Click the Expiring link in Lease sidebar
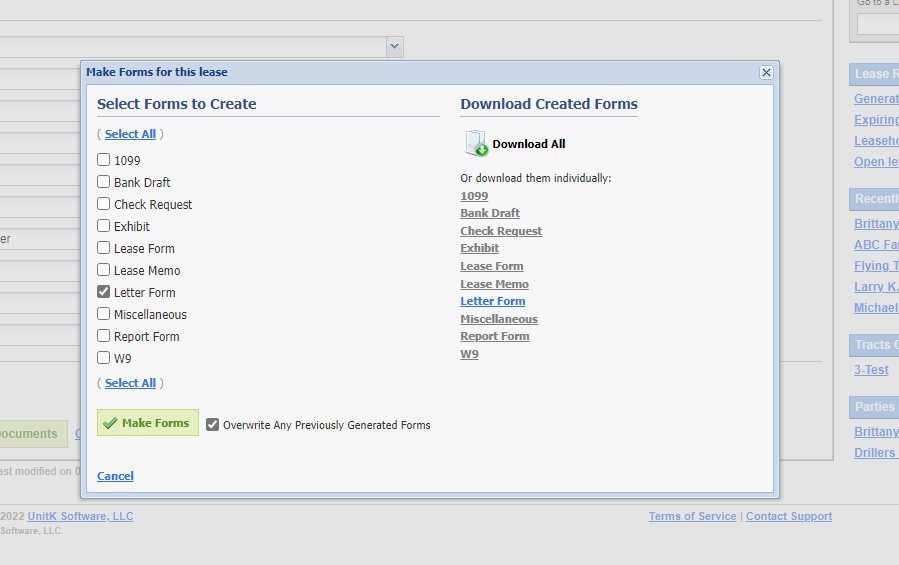The height and width of the screenshot is (565, 899). (x=876, y=120)
